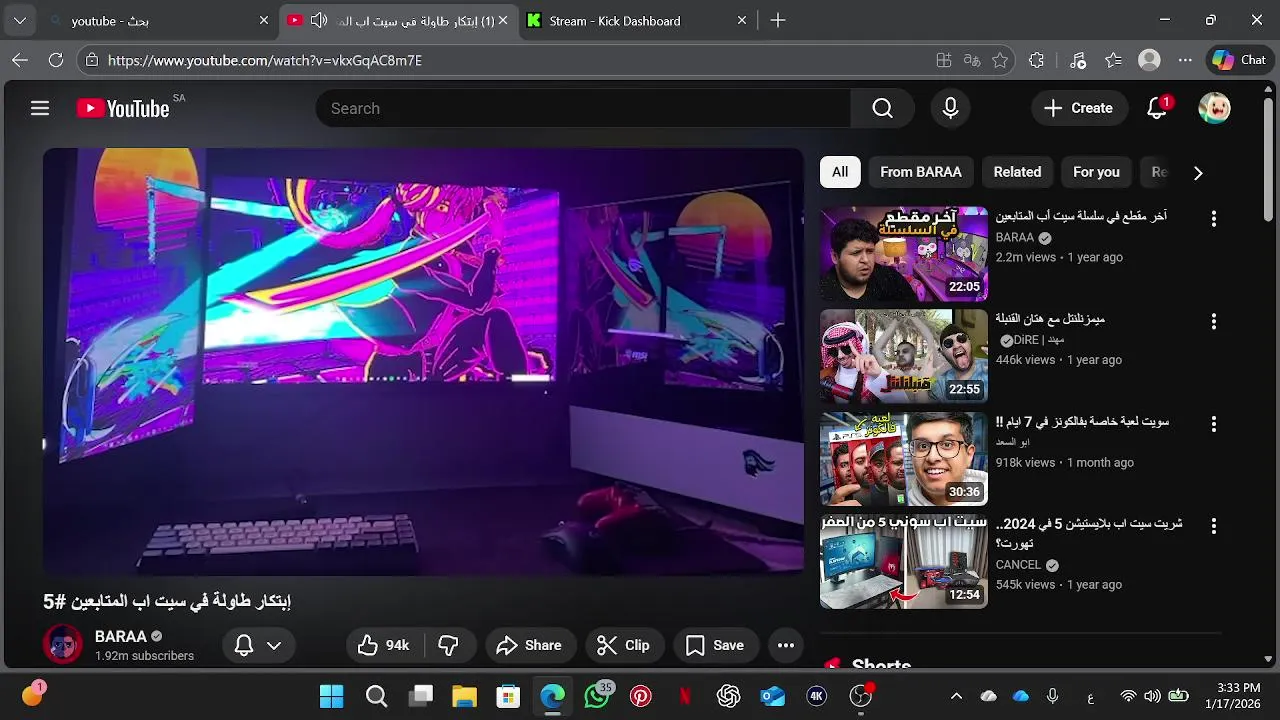Open media control music icon

coord(1077,60)
